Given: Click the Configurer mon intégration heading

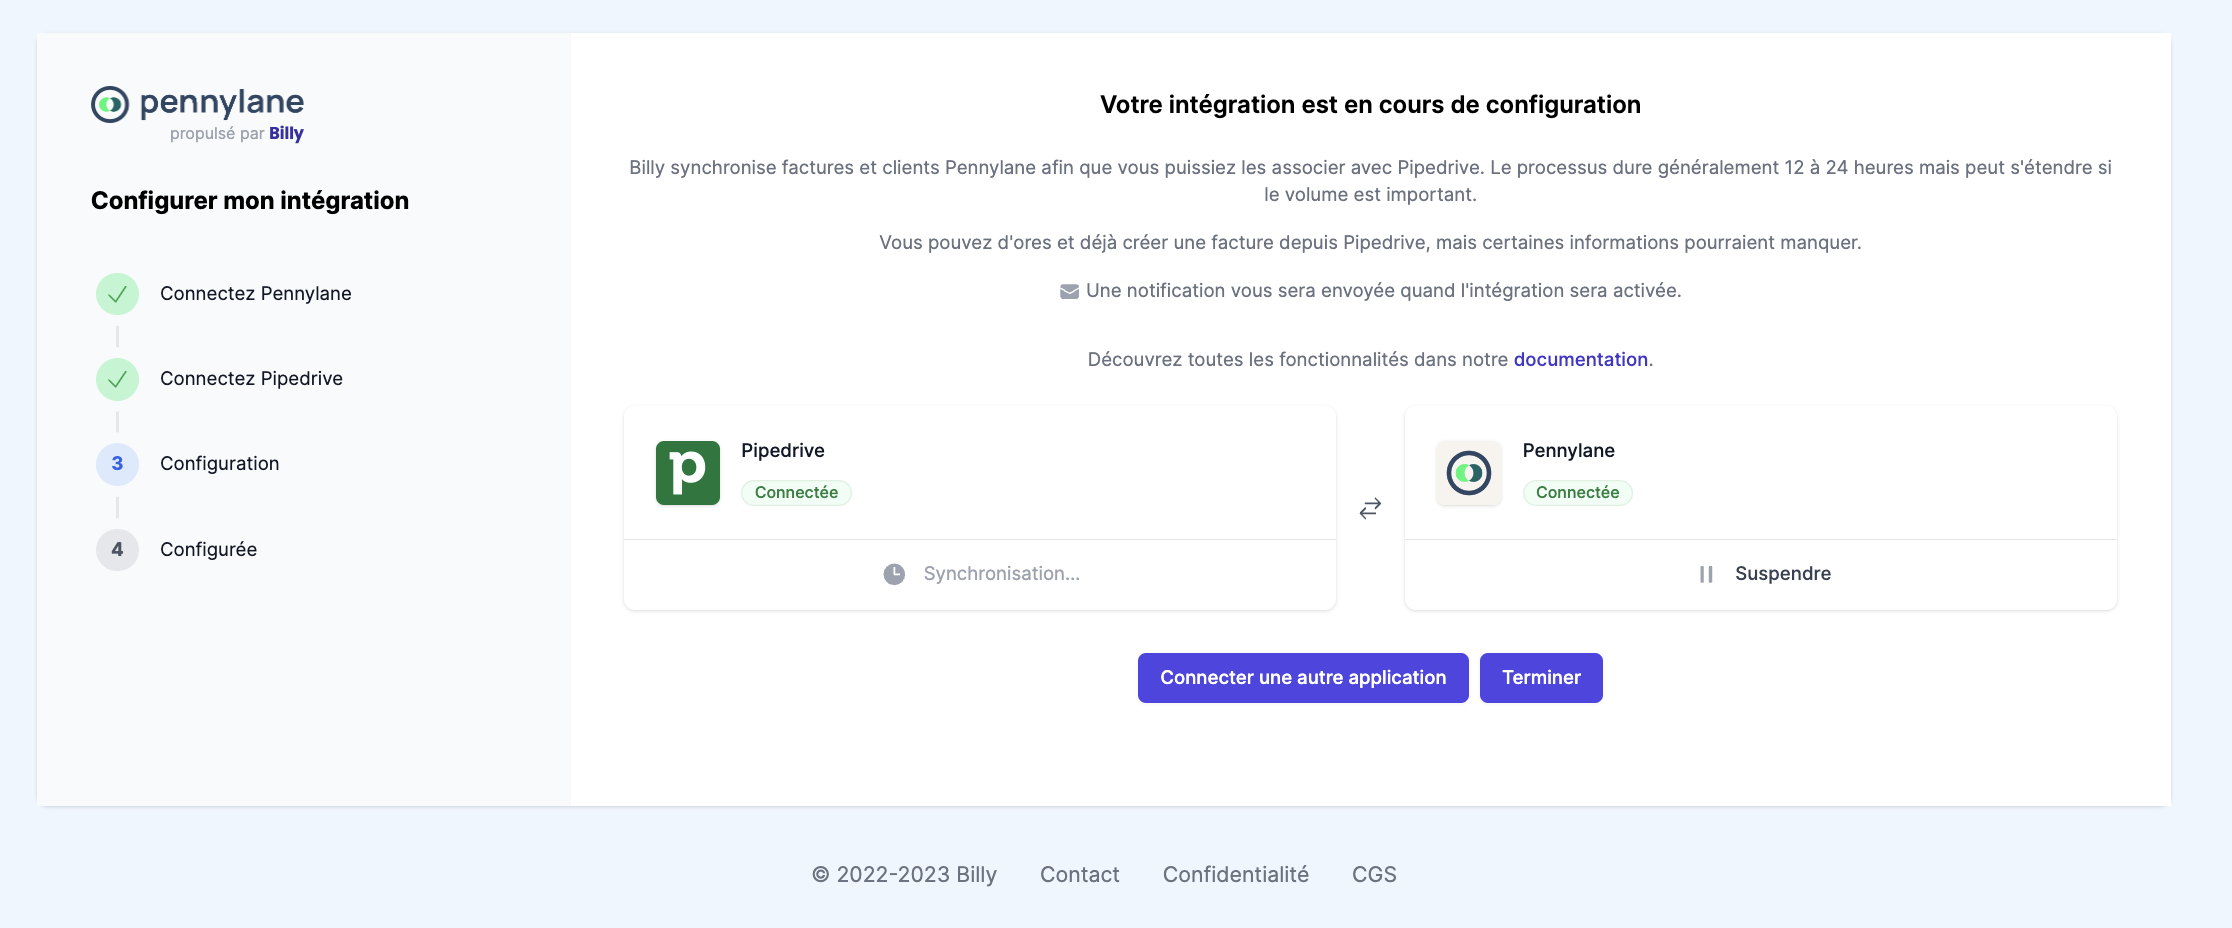Looking at the screenshot, I should tap(250, 200).
